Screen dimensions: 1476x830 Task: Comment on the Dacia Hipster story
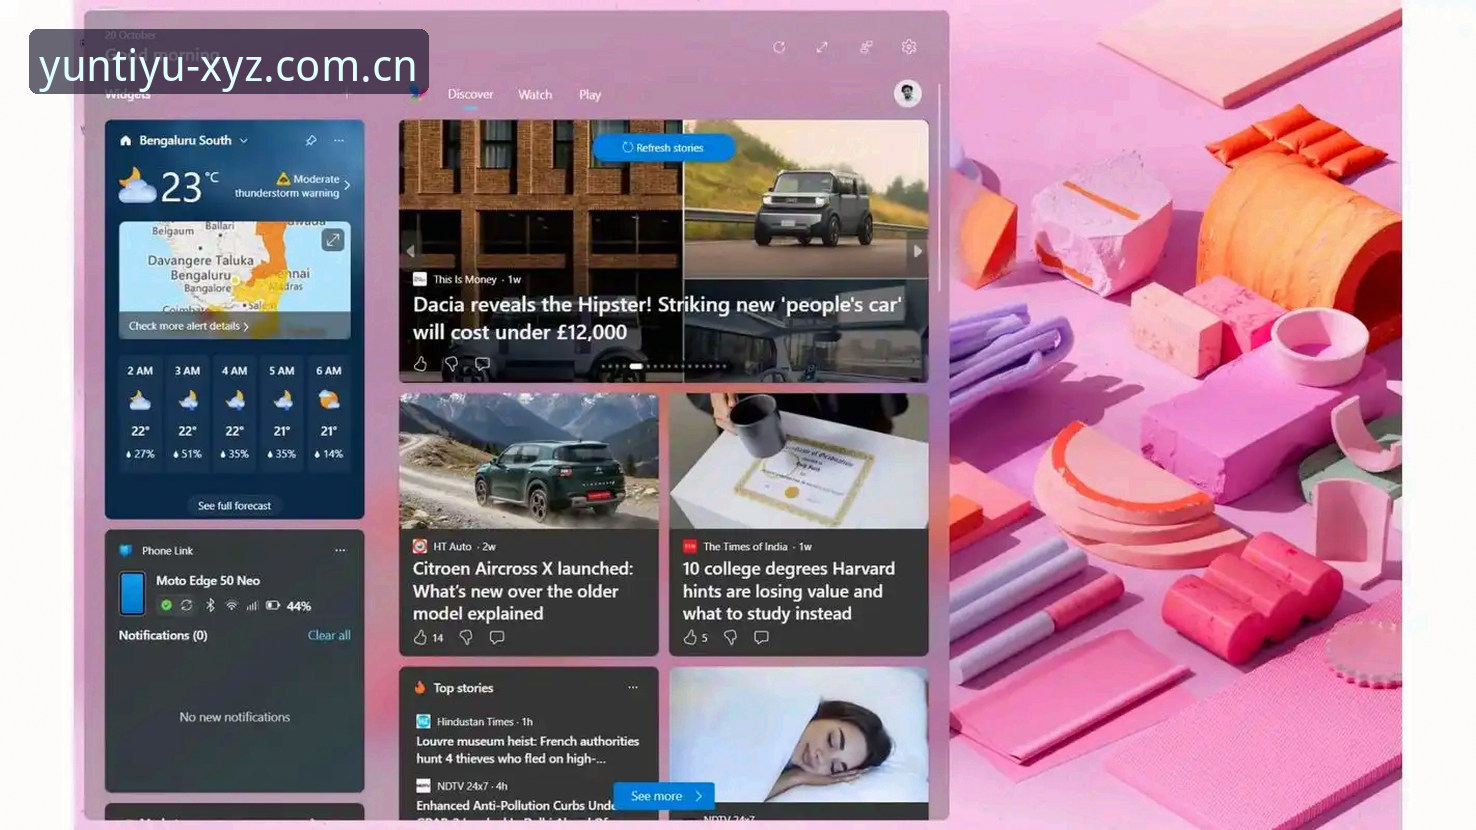click(x=482, y=364)
